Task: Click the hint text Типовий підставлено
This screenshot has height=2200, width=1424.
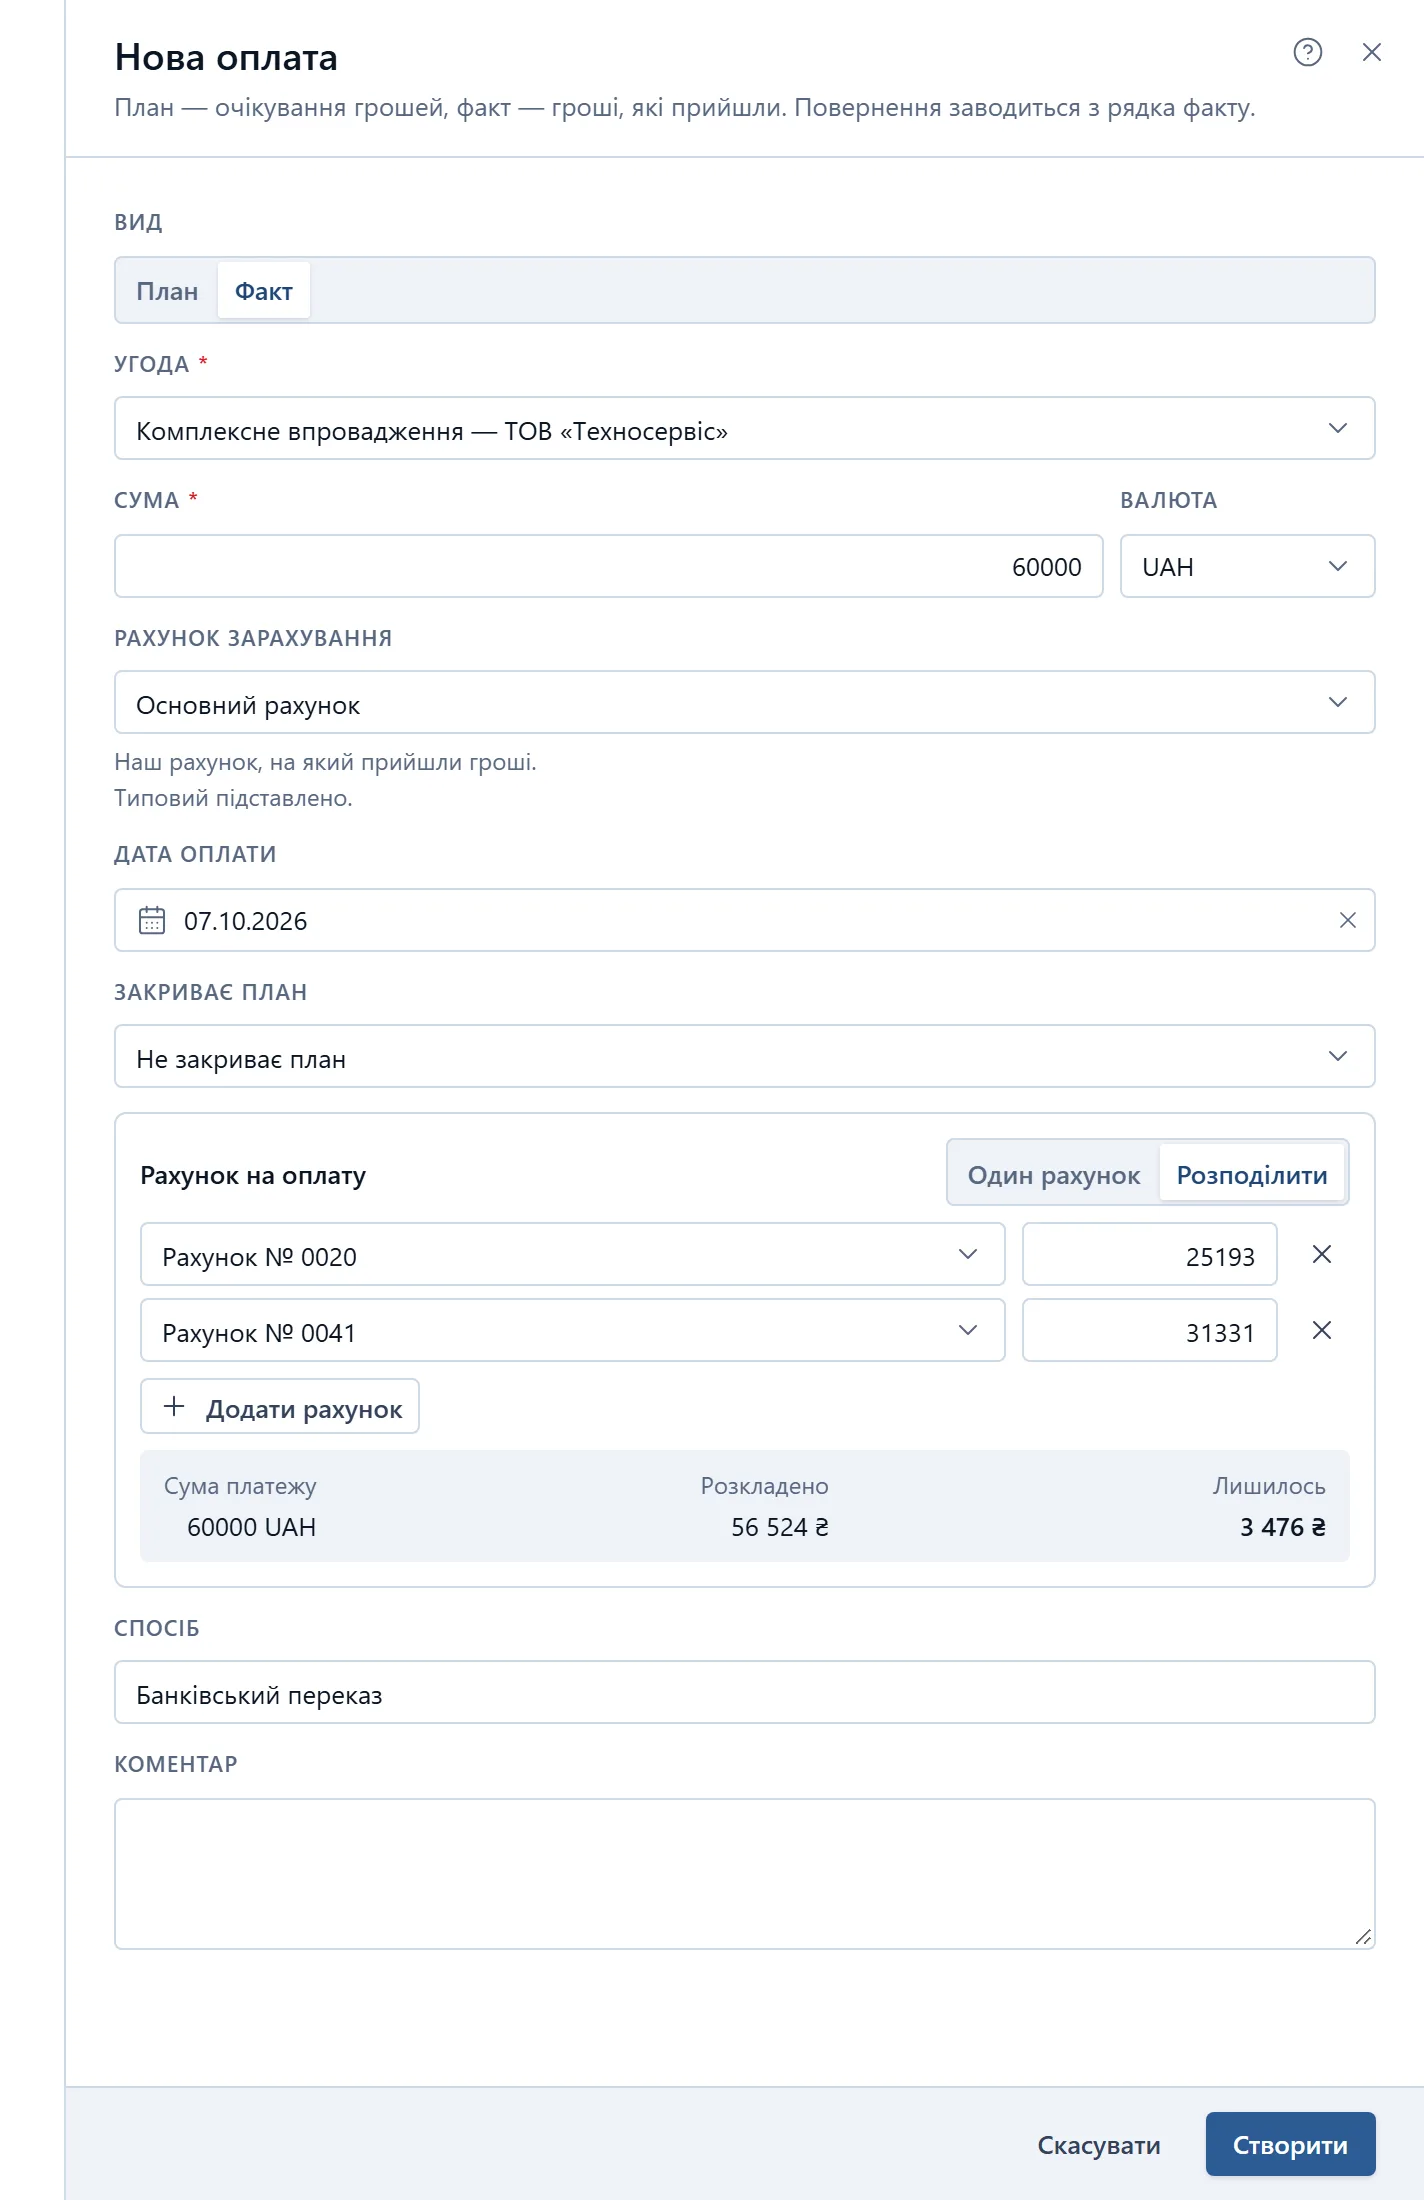Action: point(233,798)
